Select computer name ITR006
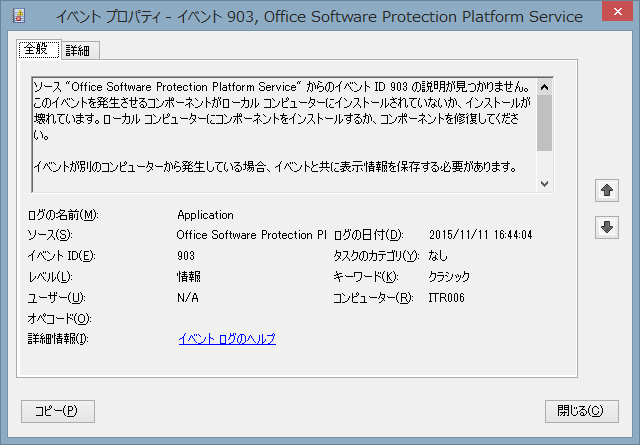The height and width of the screenshot is (445, 640). (x=447, y=298)
